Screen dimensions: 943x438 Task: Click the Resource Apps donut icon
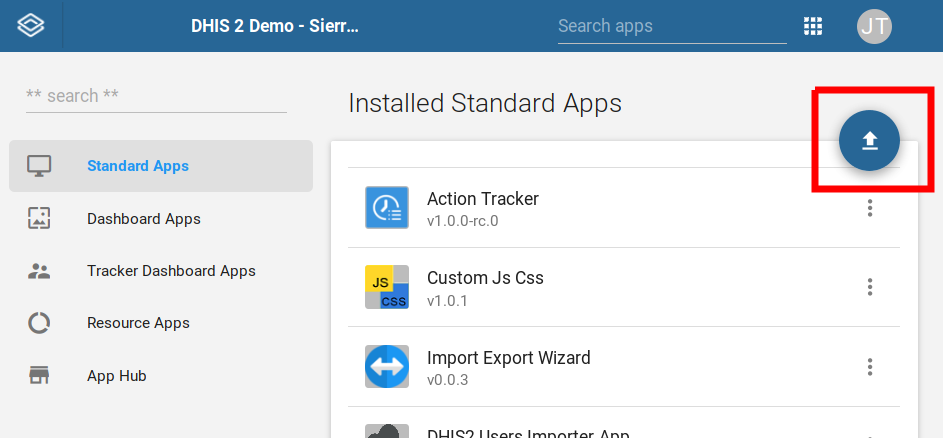click(39, 324)
